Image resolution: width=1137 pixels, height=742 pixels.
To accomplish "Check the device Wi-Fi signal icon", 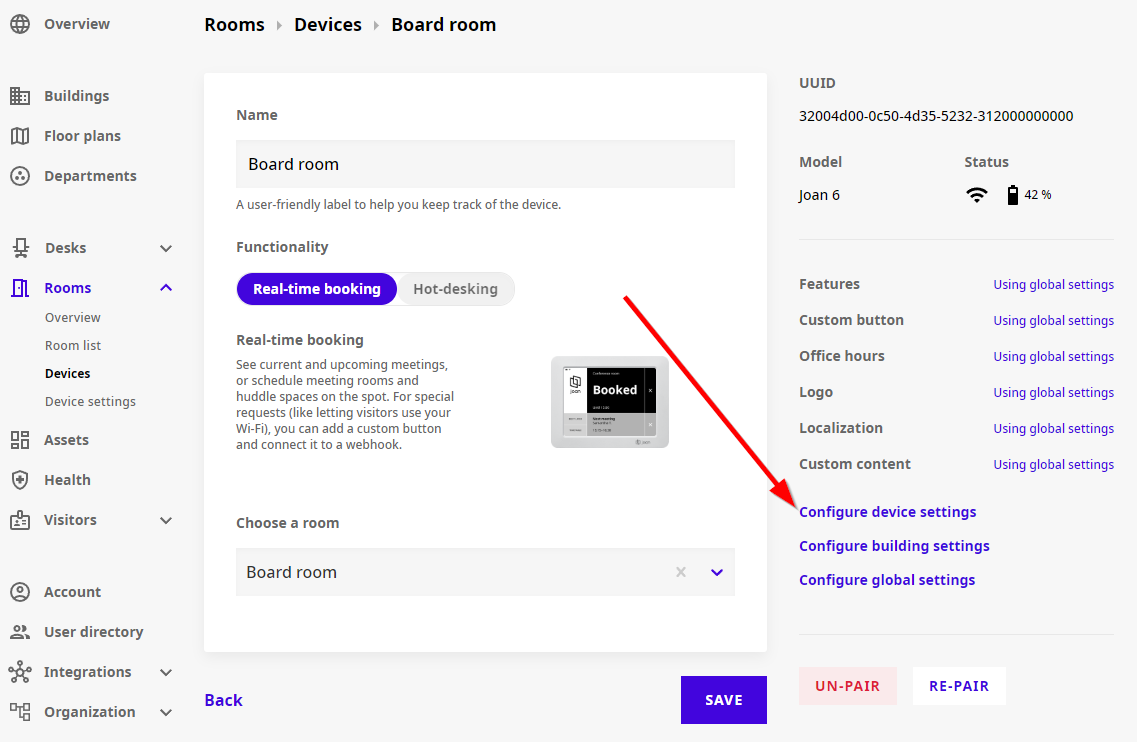I will (x=977, y=194).
